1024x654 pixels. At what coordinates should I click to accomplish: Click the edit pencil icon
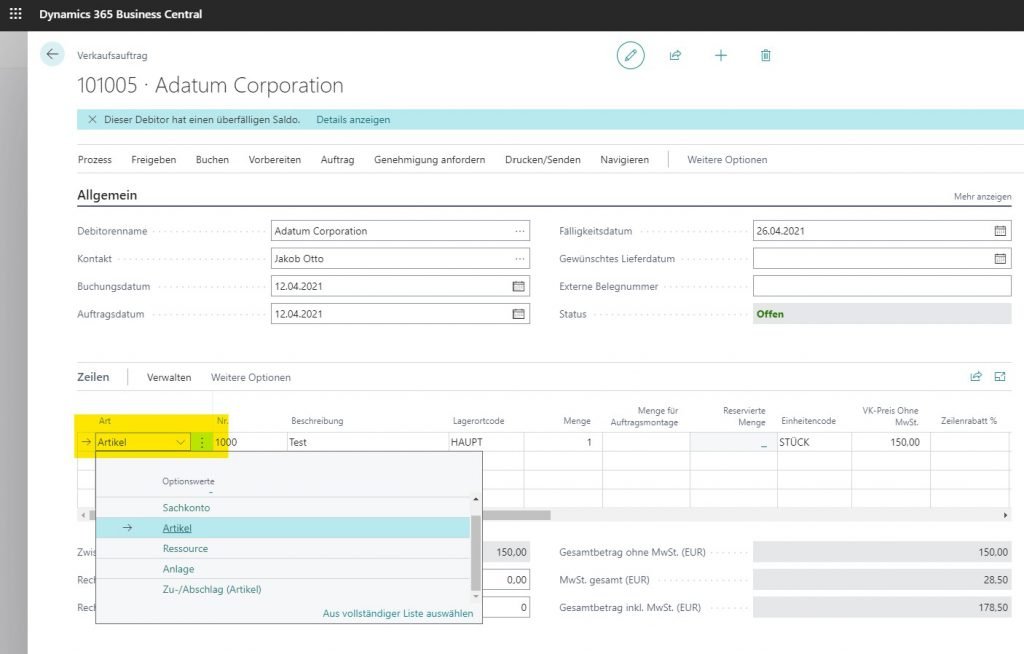(630, 56)
